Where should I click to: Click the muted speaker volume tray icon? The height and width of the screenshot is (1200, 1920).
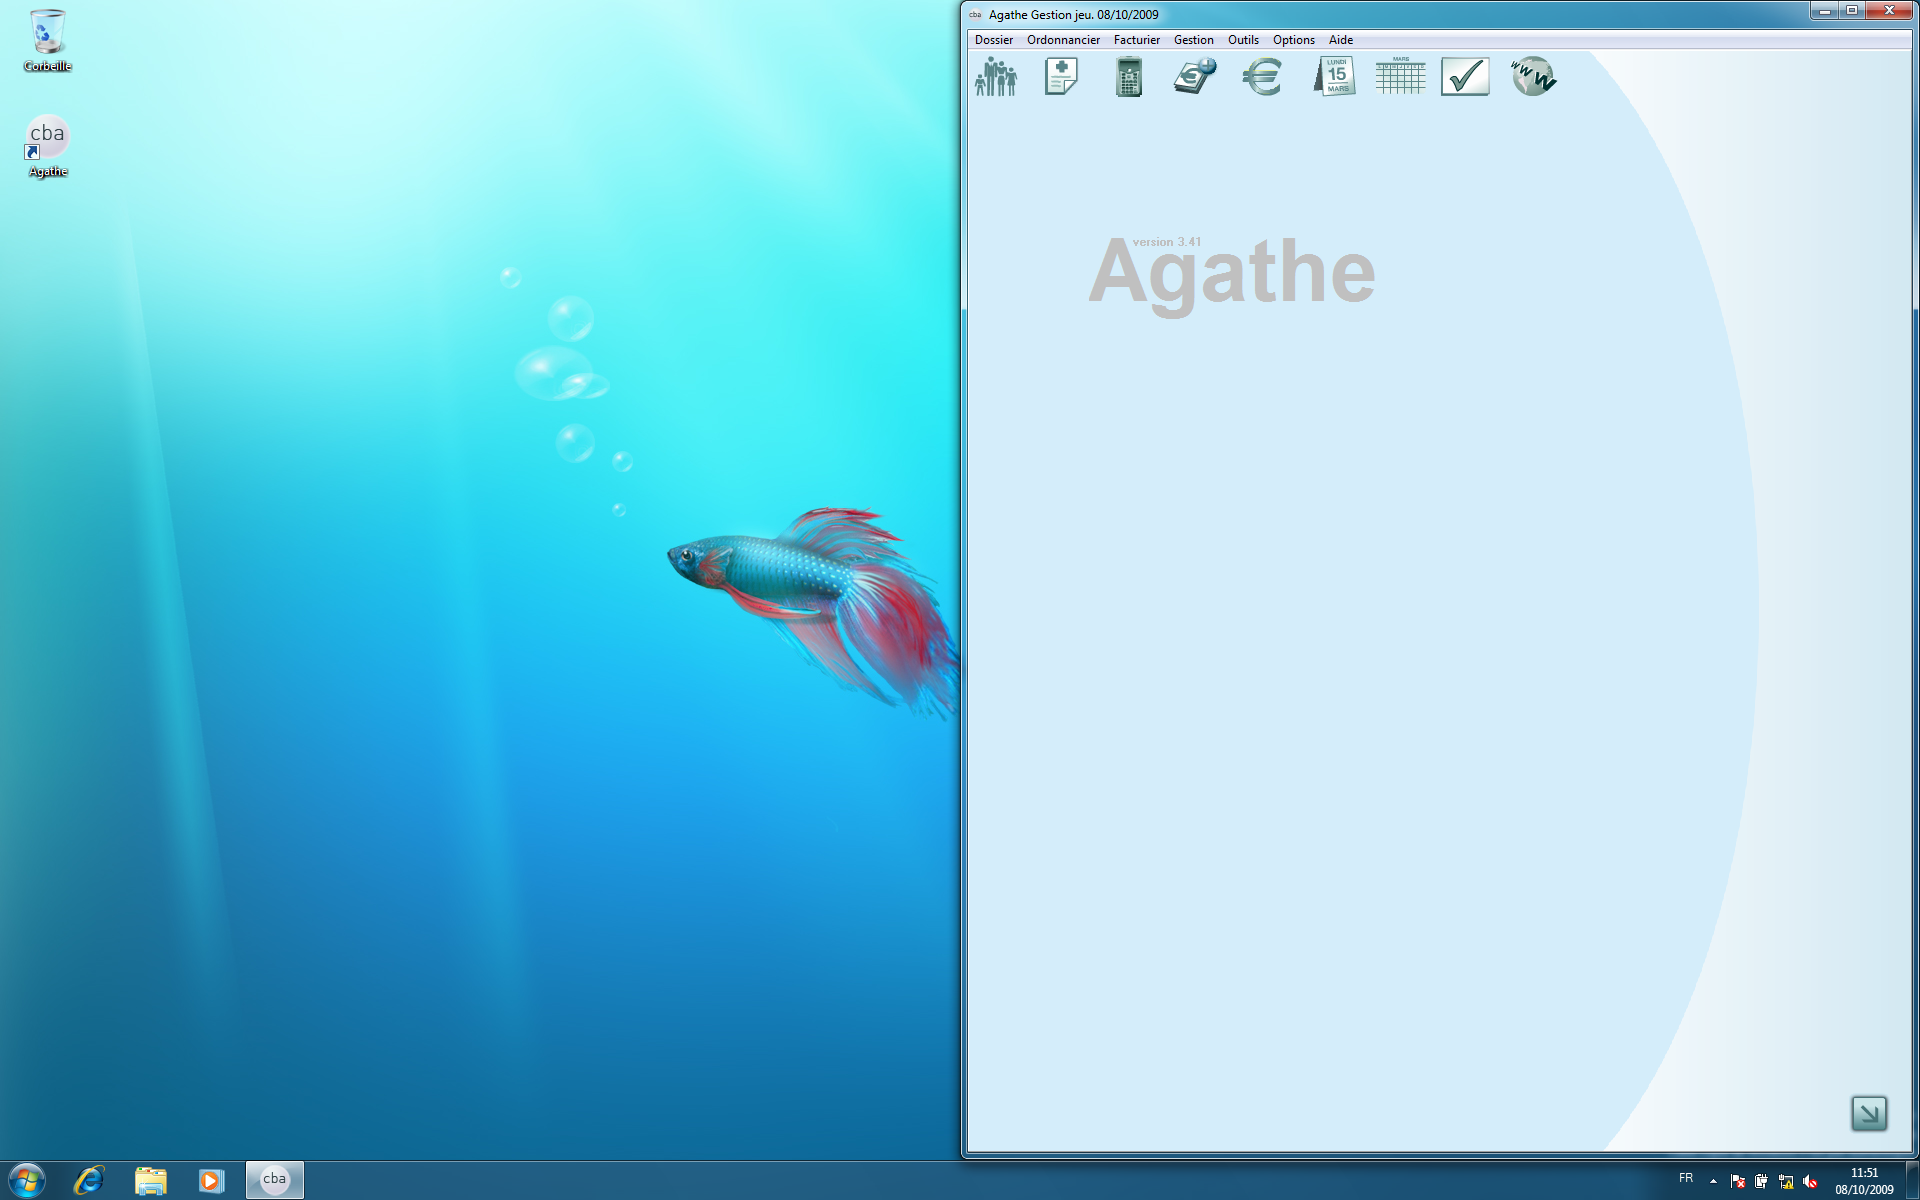coord(1810,1181)
